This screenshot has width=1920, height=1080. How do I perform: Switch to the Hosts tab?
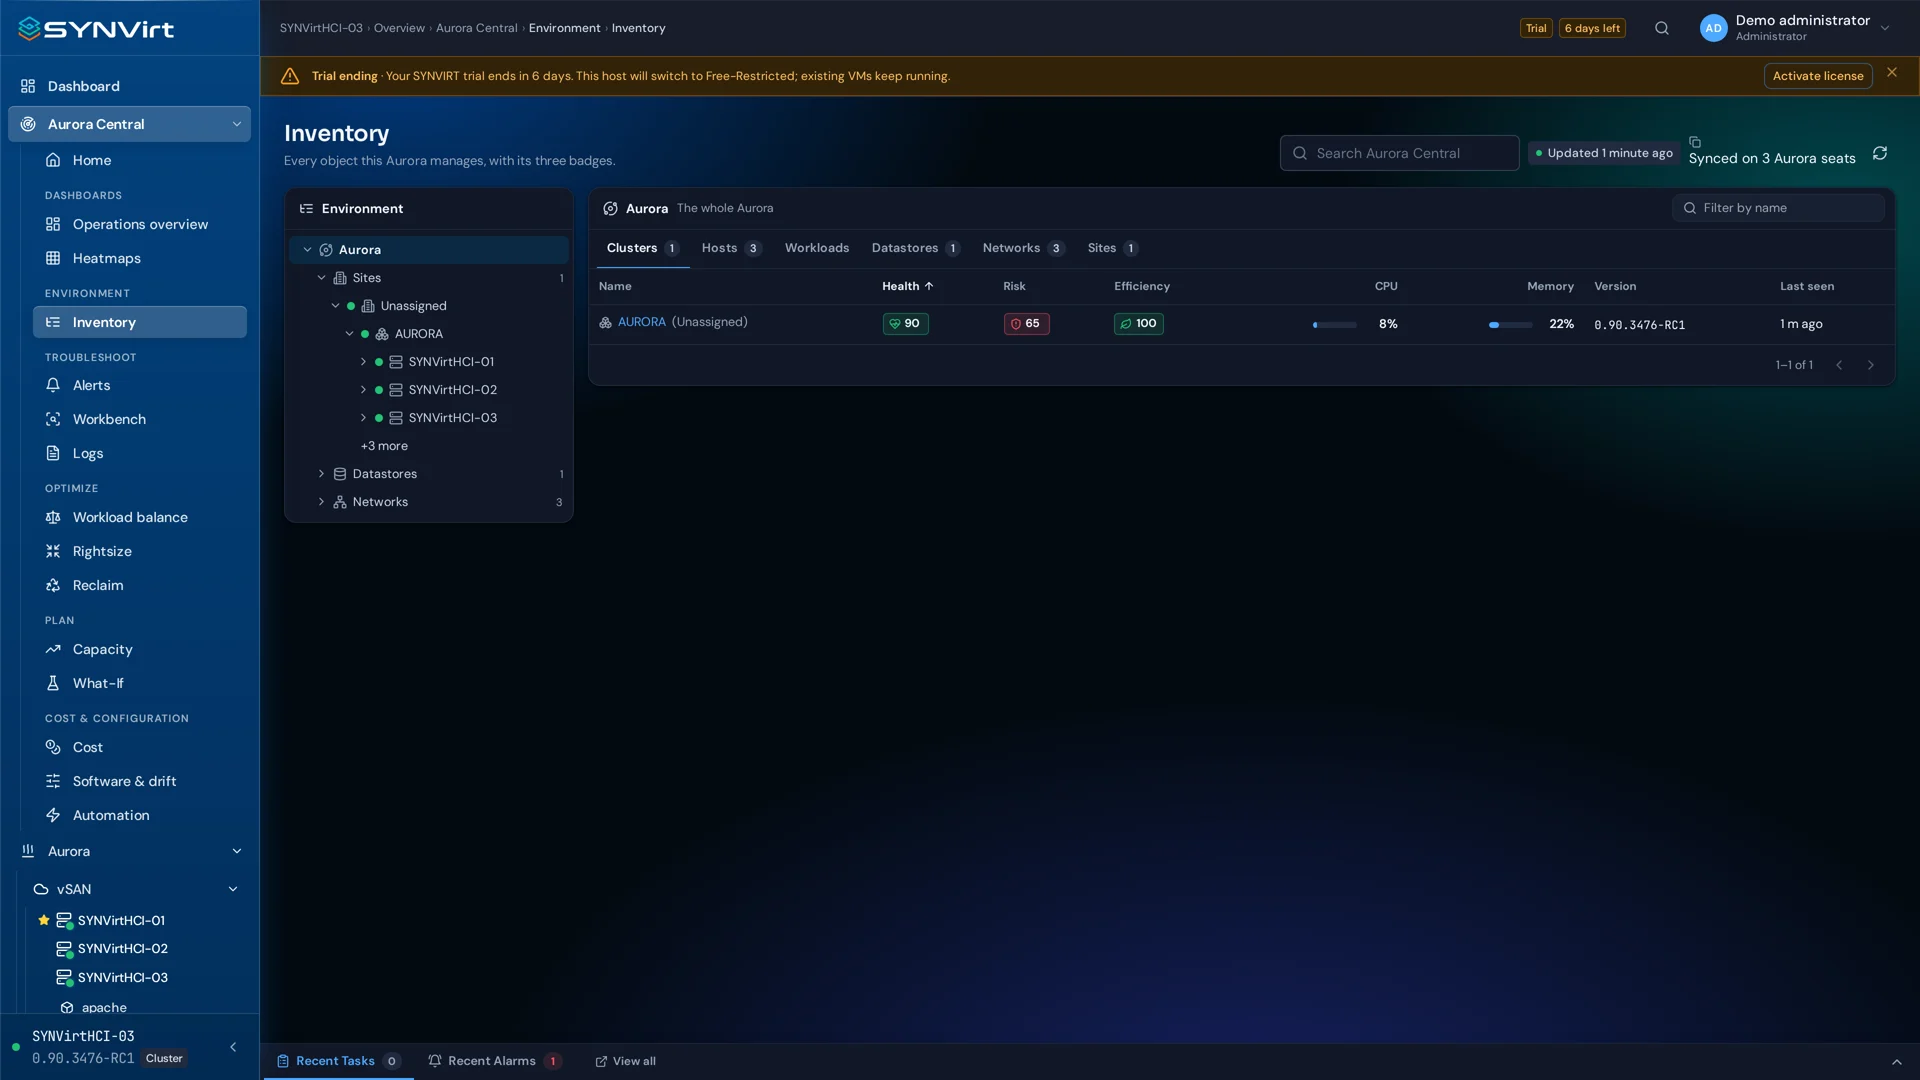[x=731, y=248]
